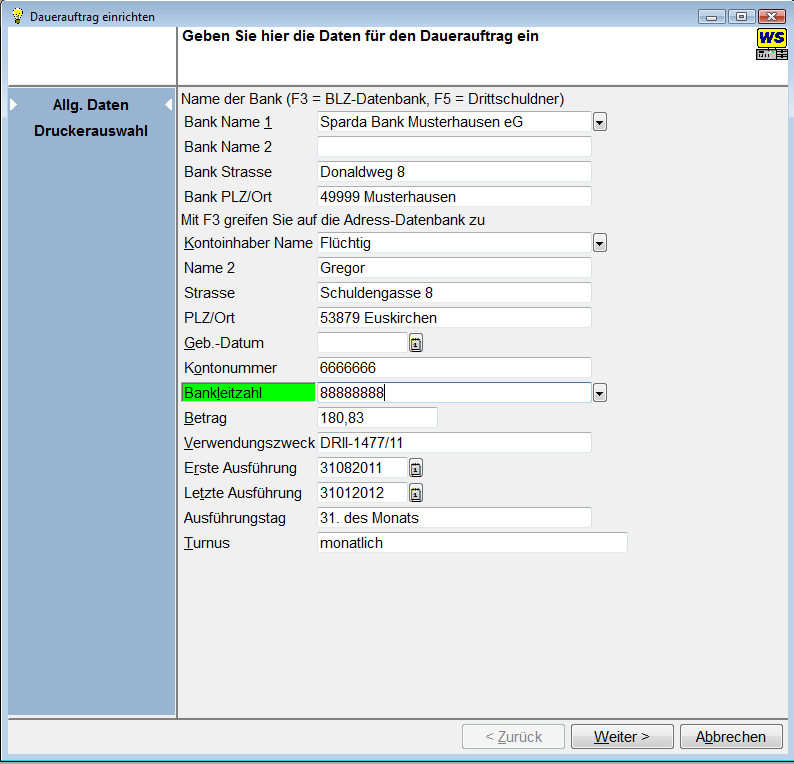Select the Allg. Daten section
This screenshot has width=794, height=764.
90,105
